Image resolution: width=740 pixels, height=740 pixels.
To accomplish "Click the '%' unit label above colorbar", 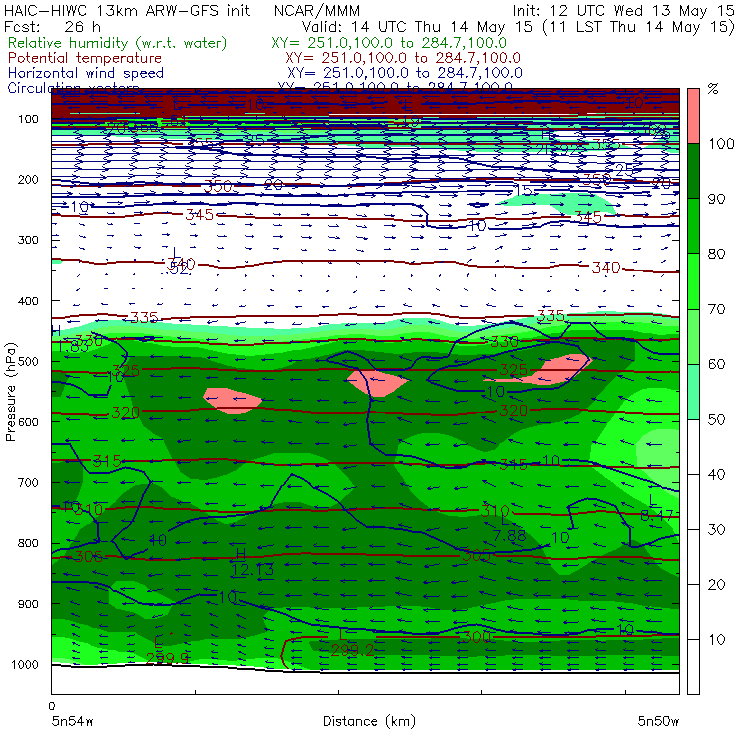I will click(713, 89).
